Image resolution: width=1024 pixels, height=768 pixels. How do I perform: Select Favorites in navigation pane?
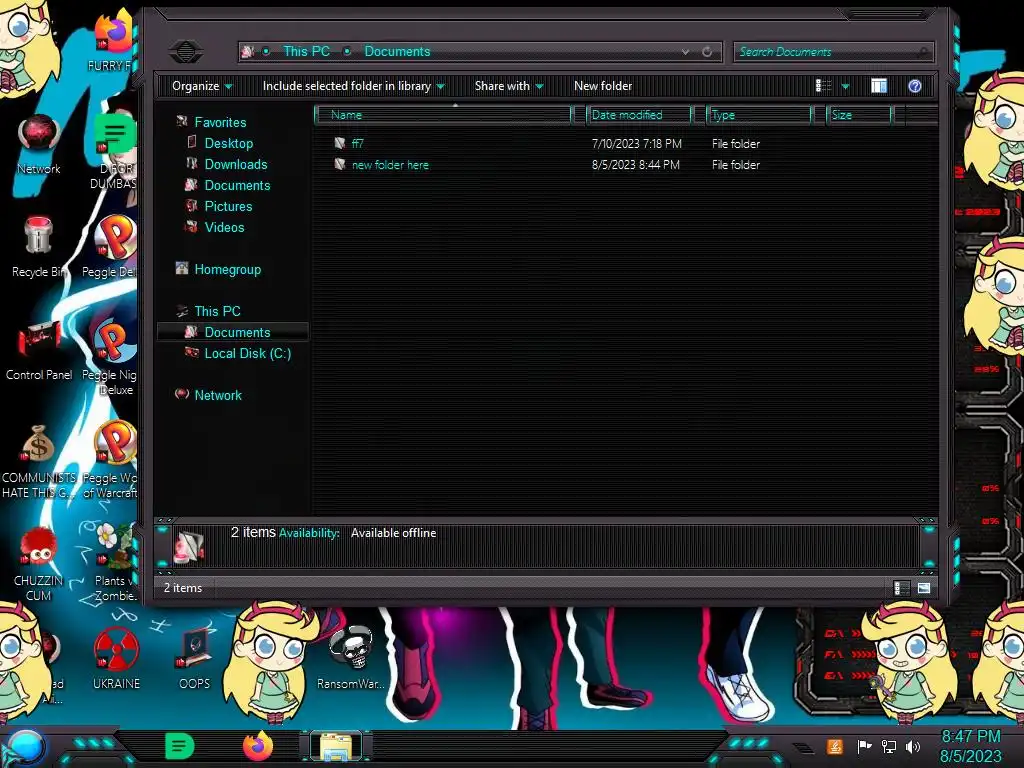click(220, 122)
